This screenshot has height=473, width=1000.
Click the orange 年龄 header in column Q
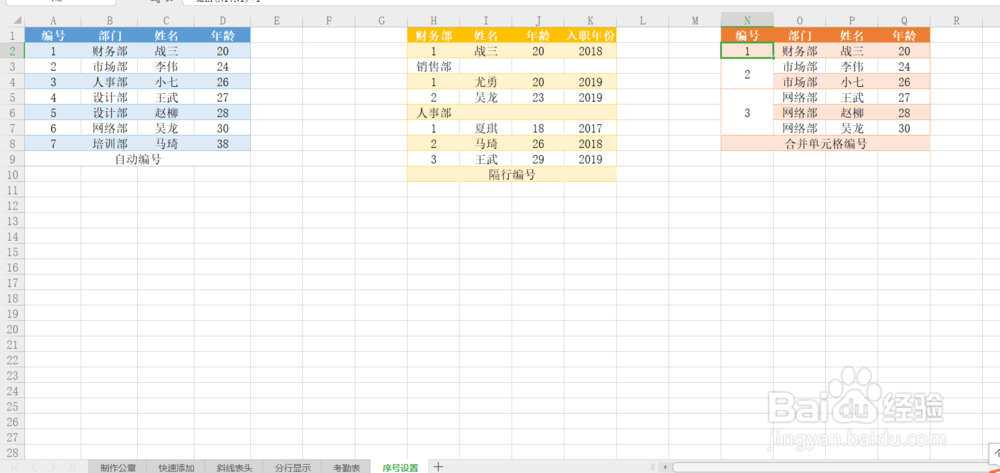point(904,36)
